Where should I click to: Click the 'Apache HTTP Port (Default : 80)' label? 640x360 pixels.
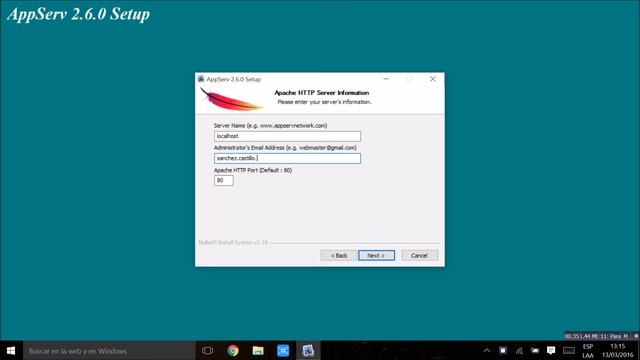pos(253,170)
